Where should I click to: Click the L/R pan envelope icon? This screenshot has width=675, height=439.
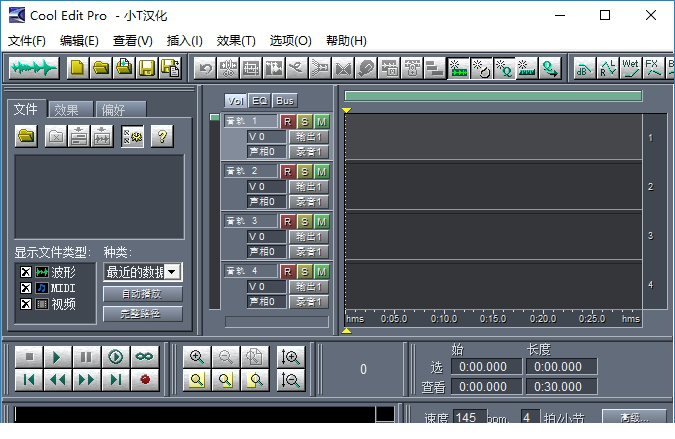click(607, 68)
